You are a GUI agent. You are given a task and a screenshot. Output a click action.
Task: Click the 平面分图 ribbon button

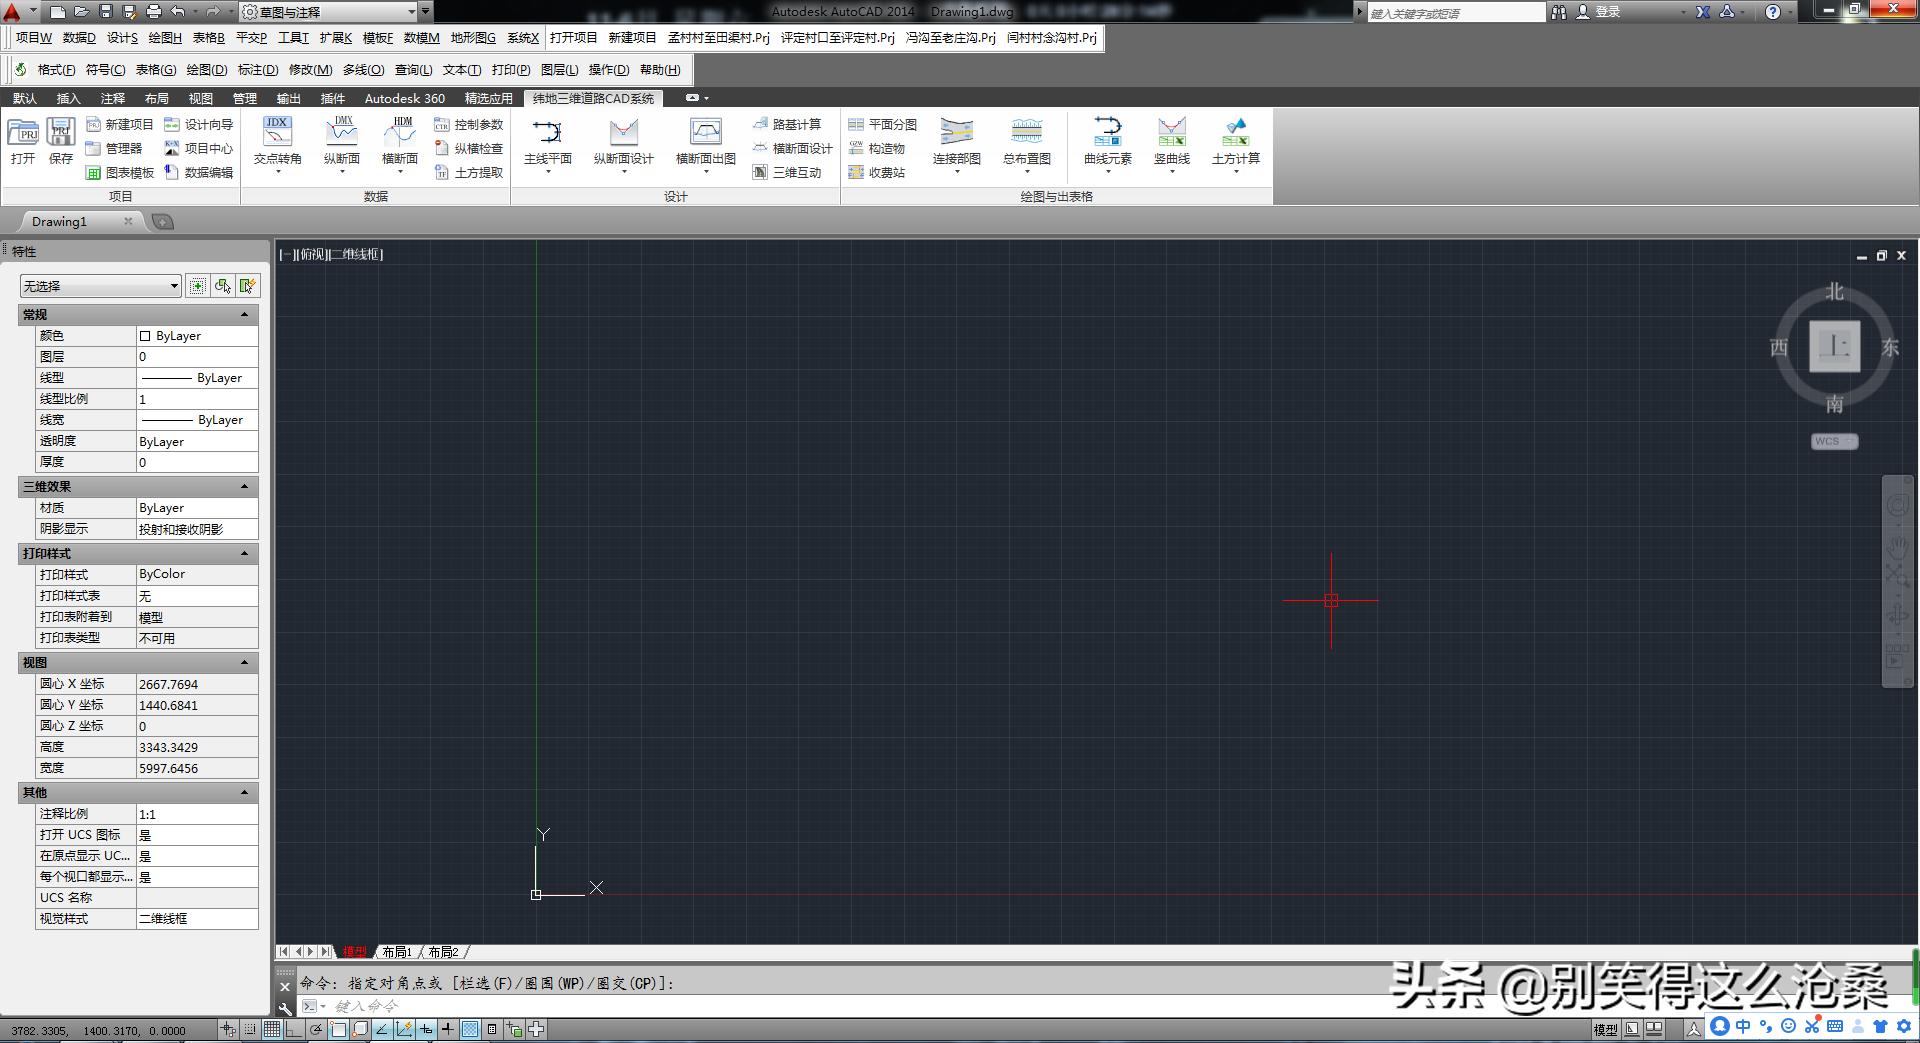pyautogui.click(x=883, y=124)
